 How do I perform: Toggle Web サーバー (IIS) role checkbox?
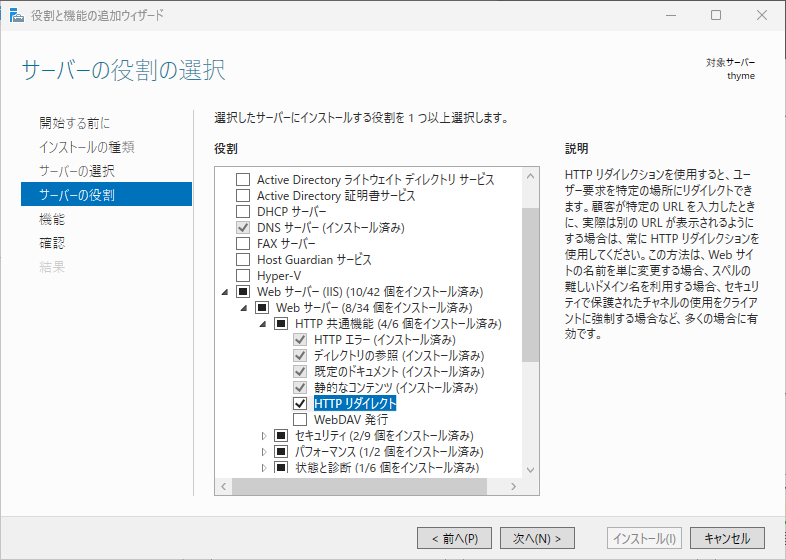point(243,292)
